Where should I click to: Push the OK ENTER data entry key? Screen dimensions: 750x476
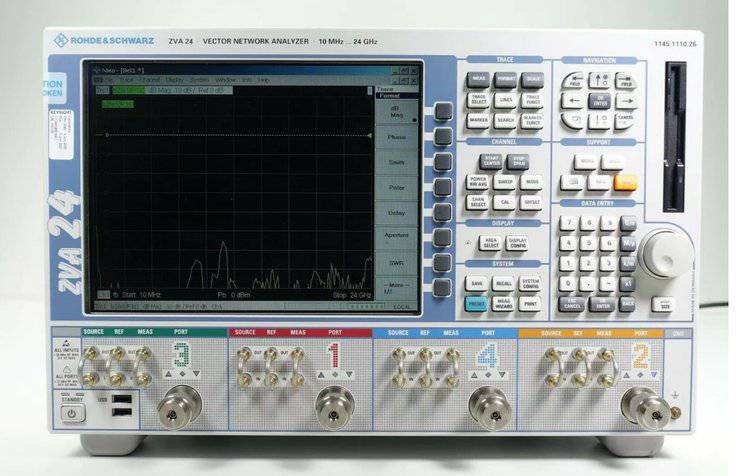click(x=602, y=304)
